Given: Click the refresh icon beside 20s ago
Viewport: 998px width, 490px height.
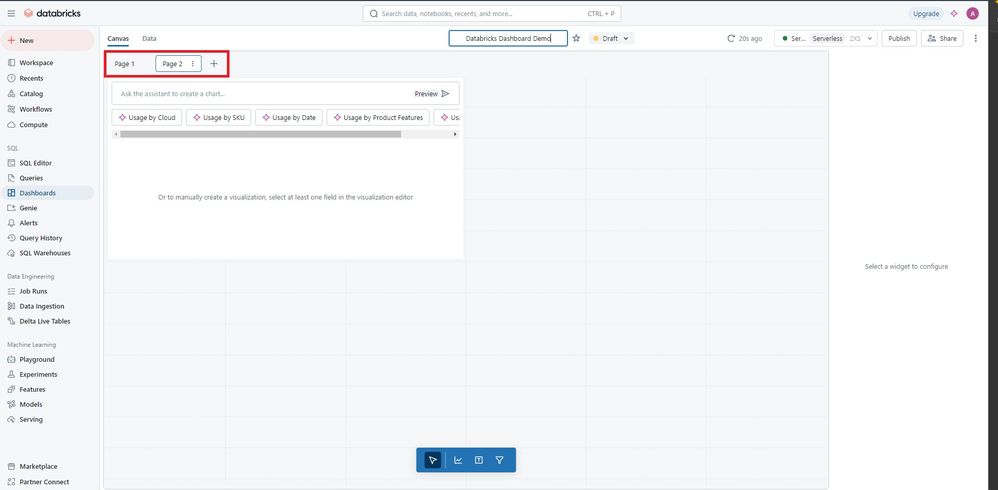Looking at the screenshot, I should [732, 38].
